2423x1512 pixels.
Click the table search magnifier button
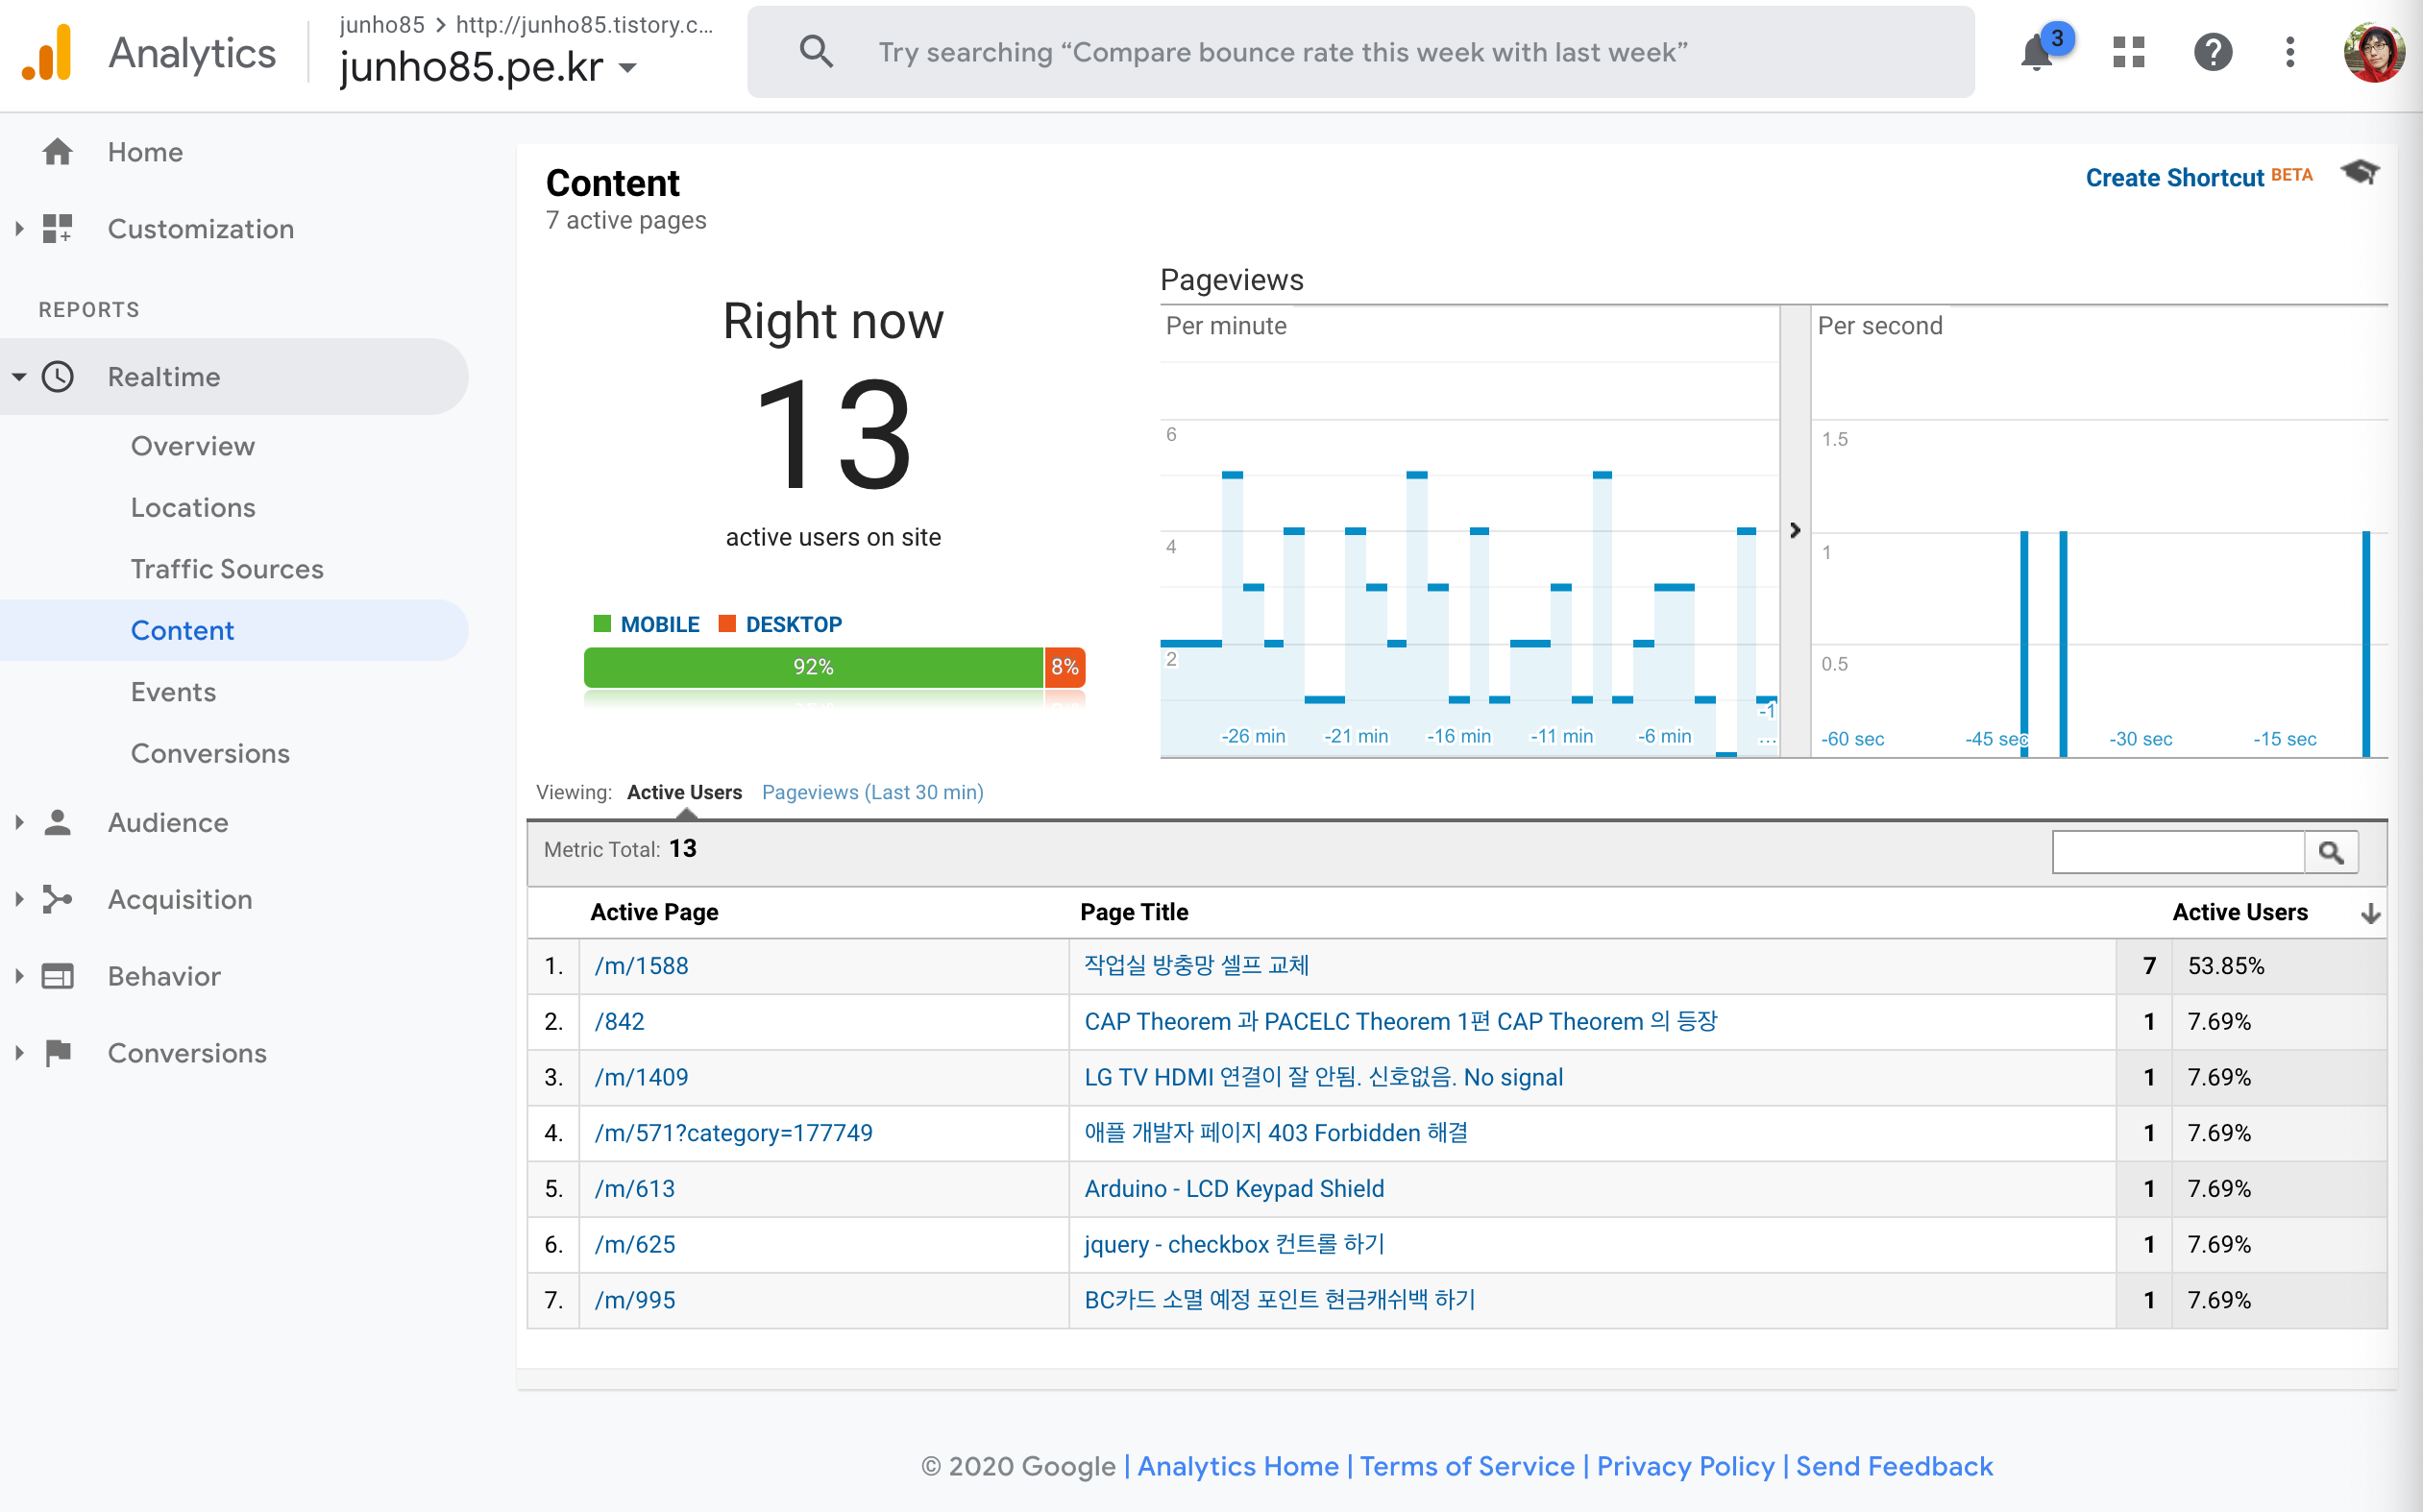(x=2330, y=852)
